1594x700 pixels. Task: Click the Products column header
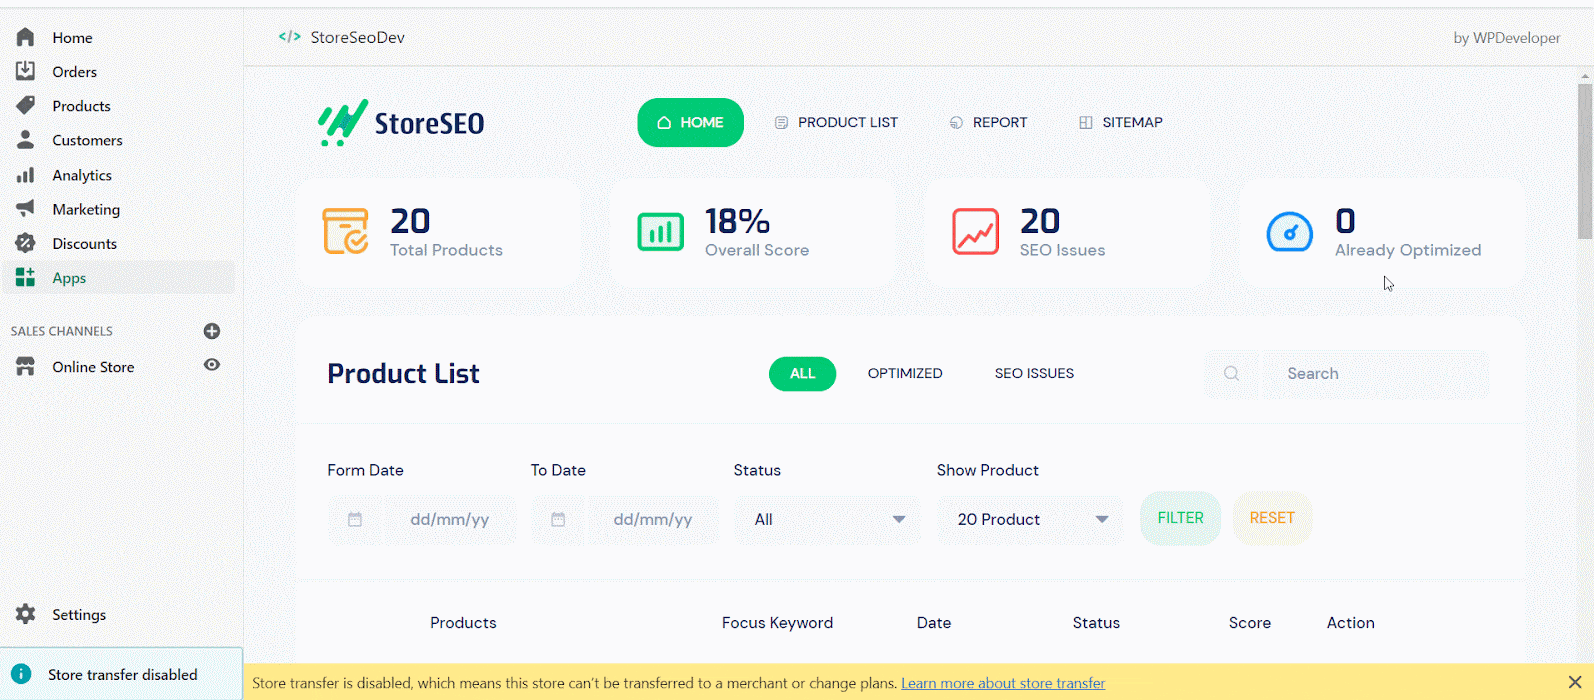pos(463,622)
